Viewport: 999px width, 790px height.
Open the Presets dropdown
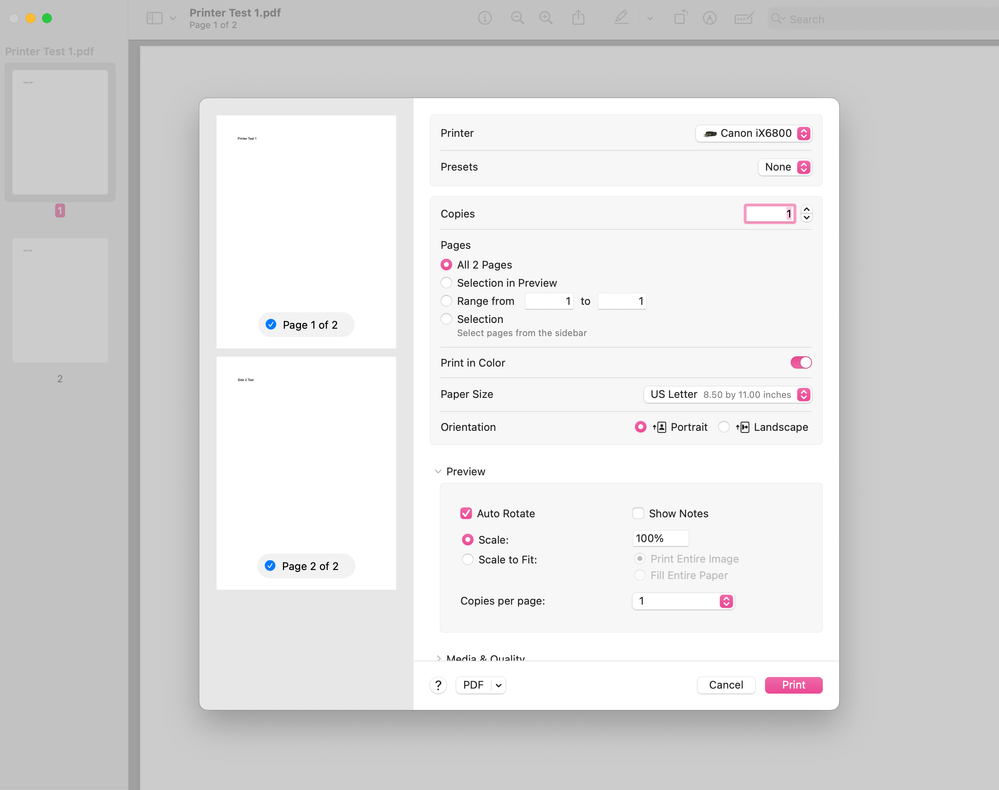coord(784,167)
